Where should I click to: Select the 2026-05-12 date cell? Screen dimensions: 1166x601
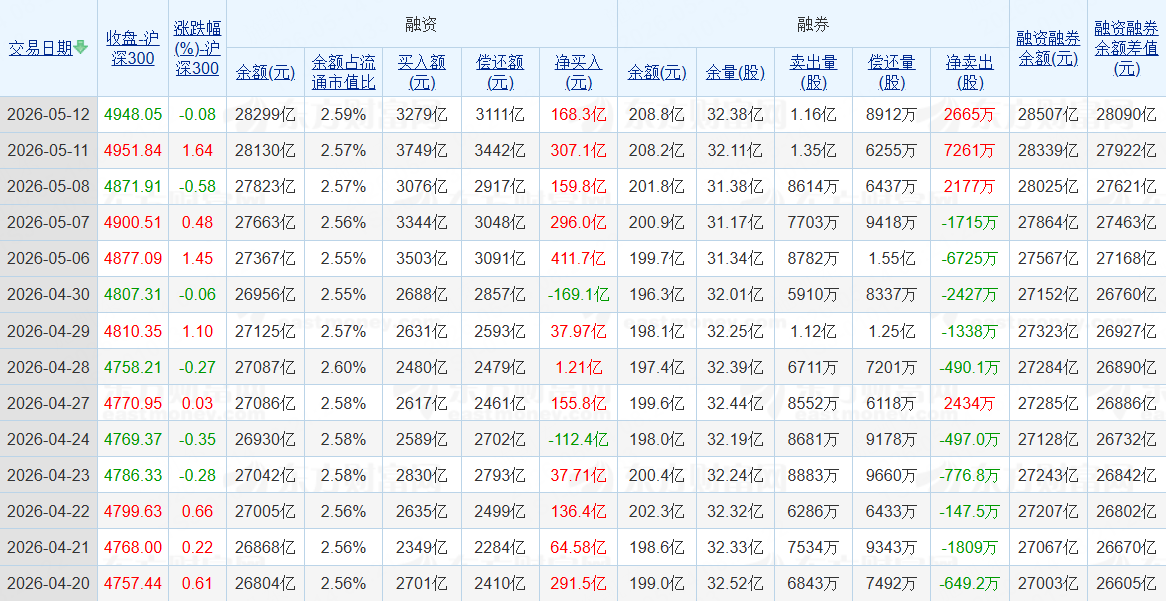click(48, 115)
